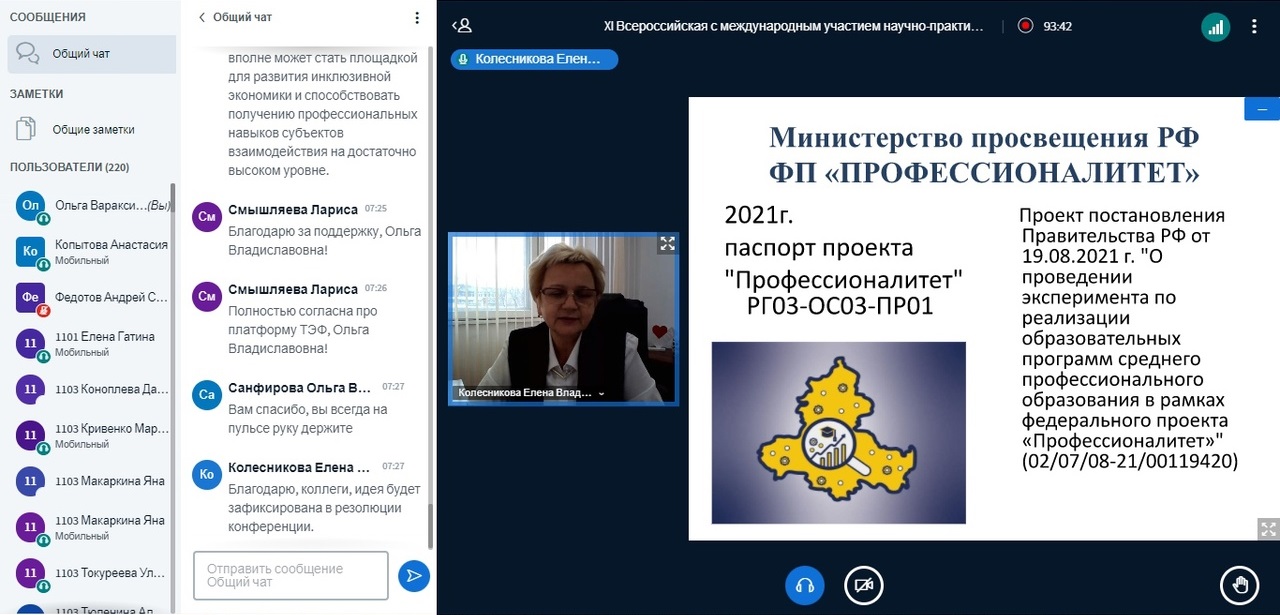
Task: Expand Колесникова Елена webcam name dropdown
Action: tap(601, 394)
